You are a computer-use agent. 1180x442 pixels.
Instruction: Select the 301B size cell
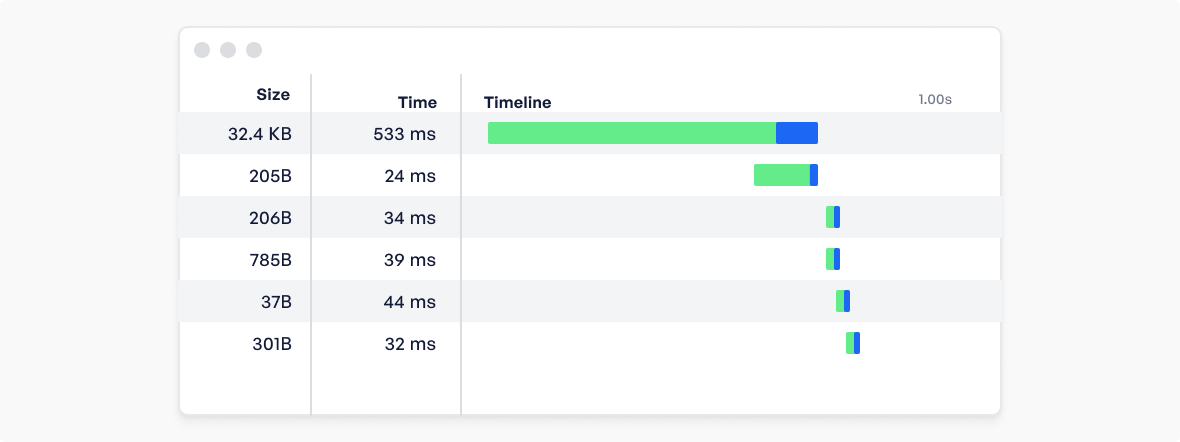point(272,344)
